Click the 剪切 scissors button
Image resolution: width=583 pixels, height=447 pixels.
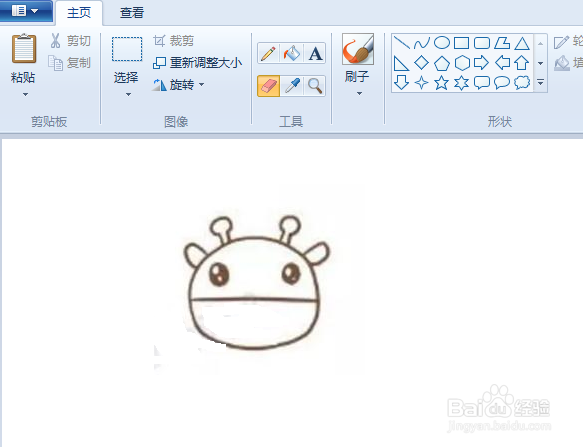70,41
